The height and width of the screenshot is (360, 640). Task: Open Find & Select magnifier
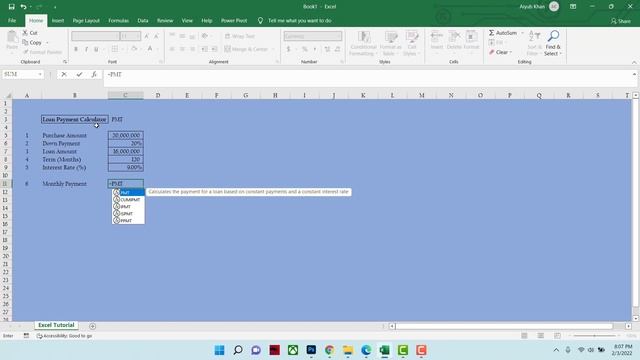pyautogui.click(x=553, y=43)
